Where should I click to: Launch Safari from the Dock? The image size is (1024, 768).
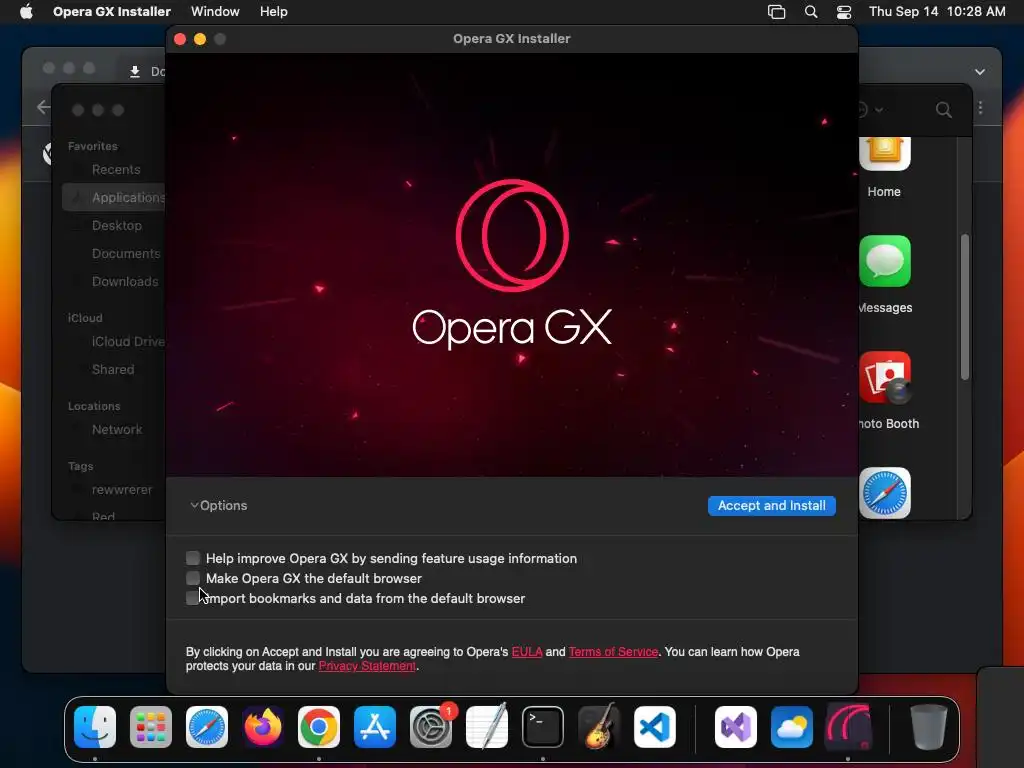coord(207,727)
